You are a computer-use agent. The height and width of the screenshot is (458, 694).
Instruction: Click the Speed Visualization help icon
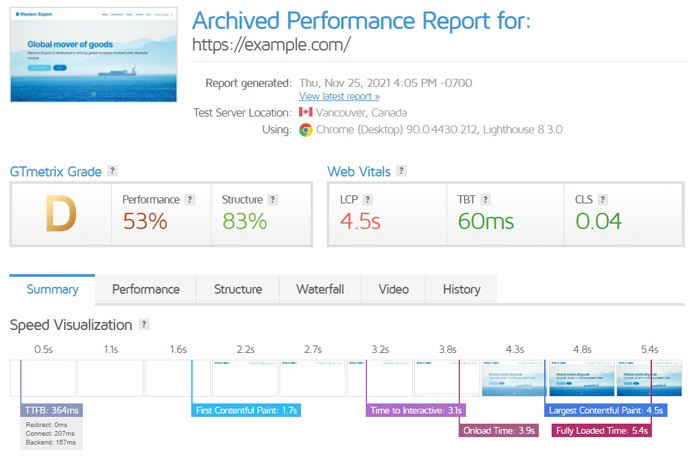[x=145, y=325]
